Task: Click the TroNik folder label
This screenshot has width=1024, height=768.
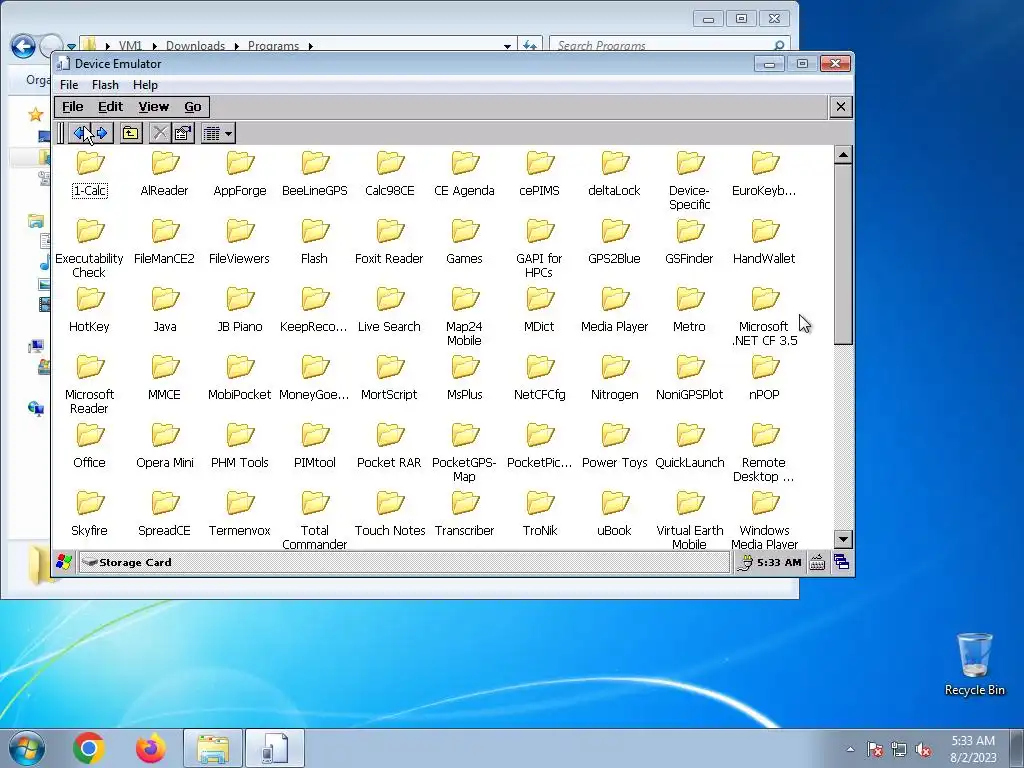Action: coord(539,530)
